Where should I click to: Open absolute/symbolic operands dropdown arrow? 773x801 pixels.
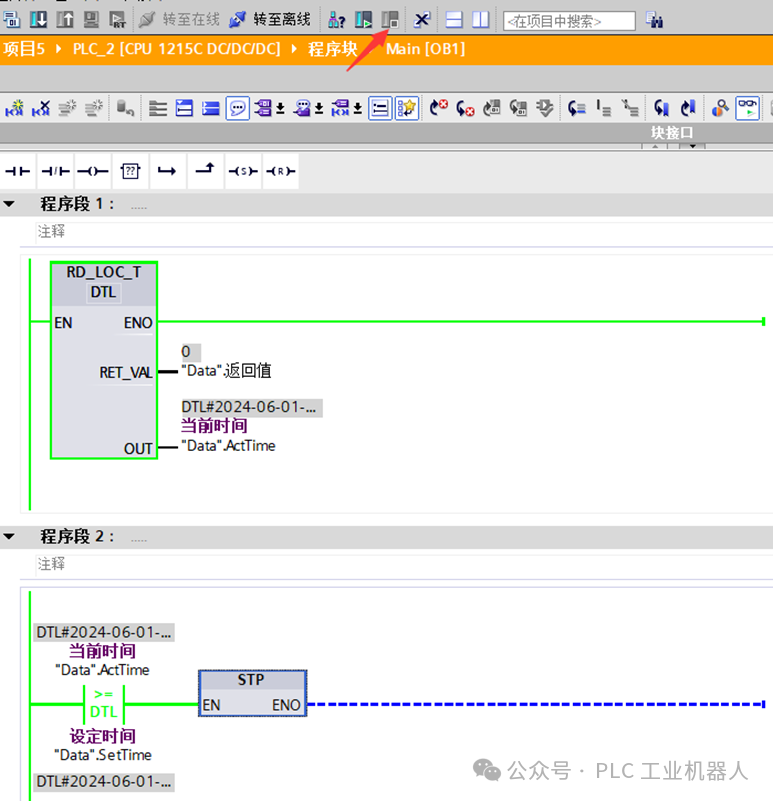coord(280,109)
